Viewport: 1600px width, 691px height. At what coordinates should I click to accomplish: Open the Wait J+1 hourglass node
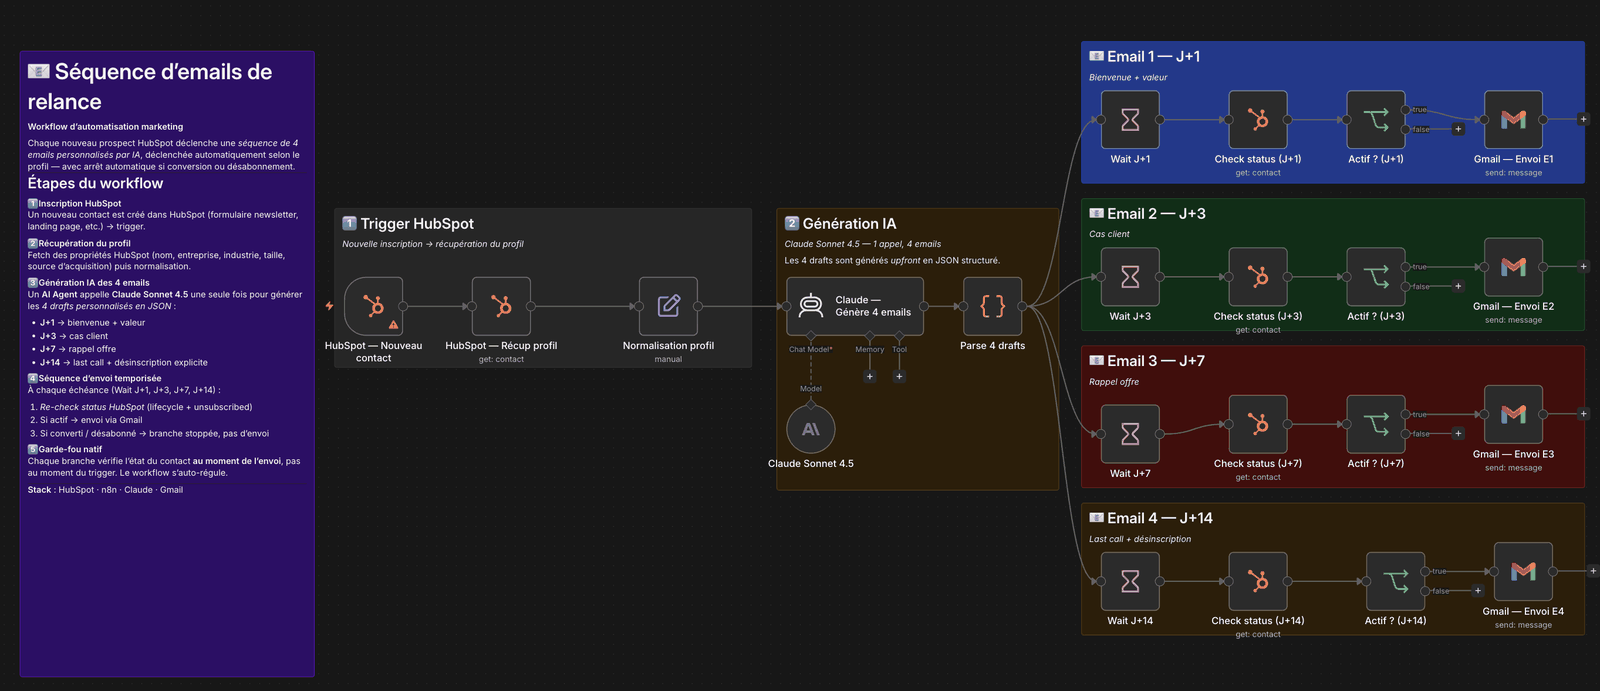pyautogui.click(x=1130, y=120)
